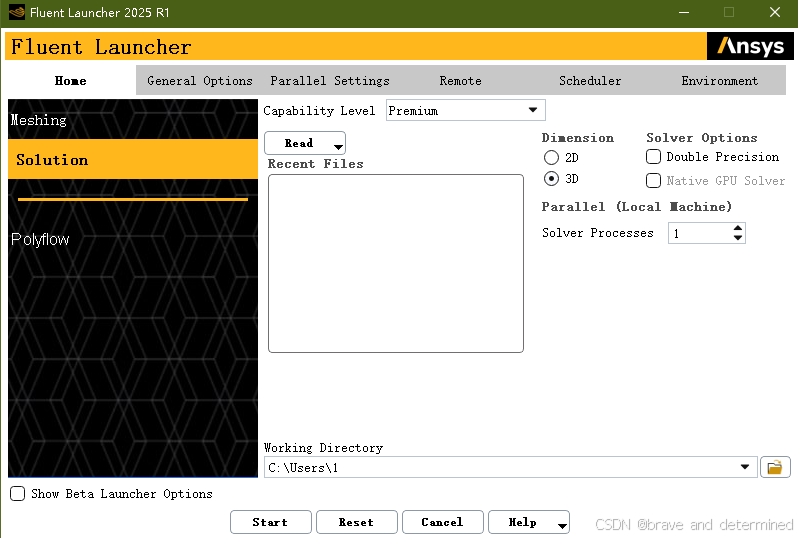Open the Parallel Settings tab

tap(330, 80)
